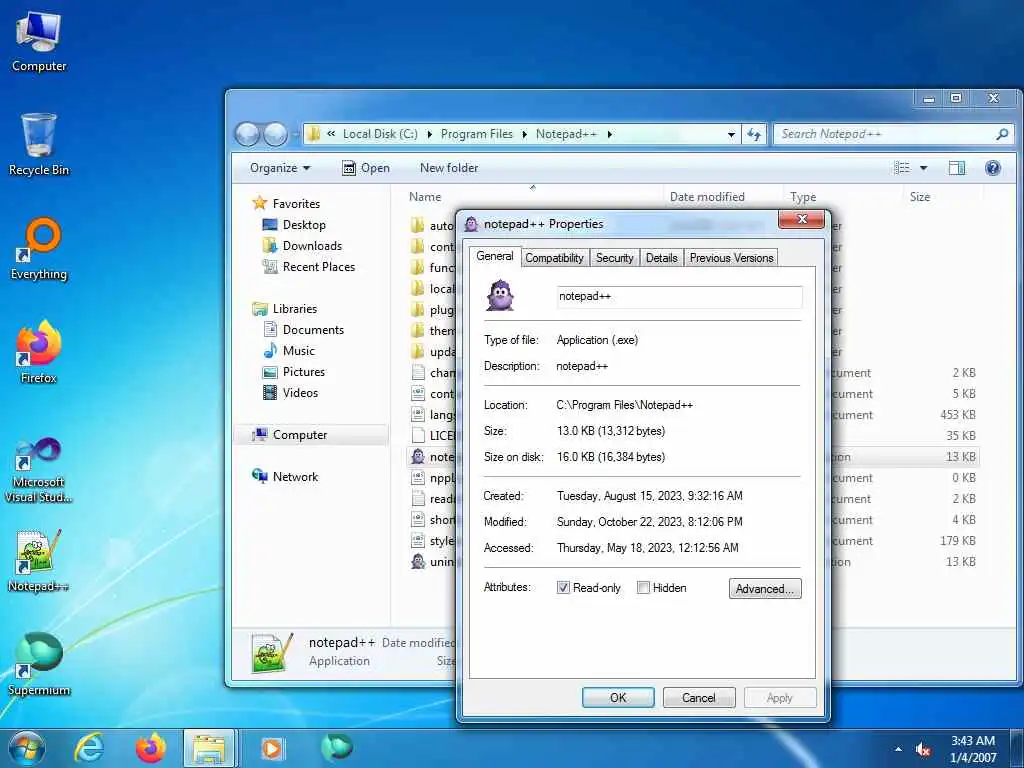Open the Computer desktop icon
The width and height of the screenshot is (1024, 768).
[39, 42]
